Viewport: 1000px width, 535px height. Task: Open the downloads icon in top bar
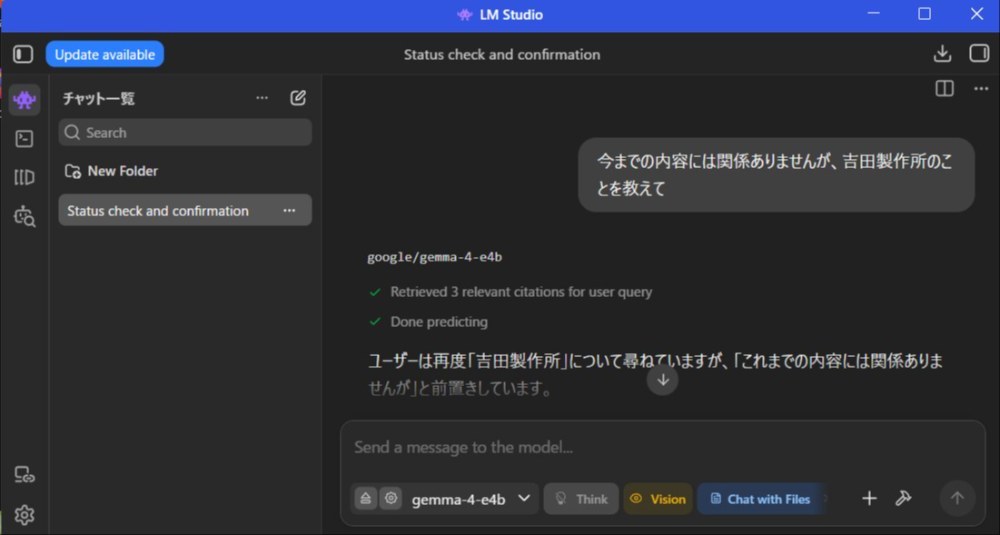coord(942,54)
